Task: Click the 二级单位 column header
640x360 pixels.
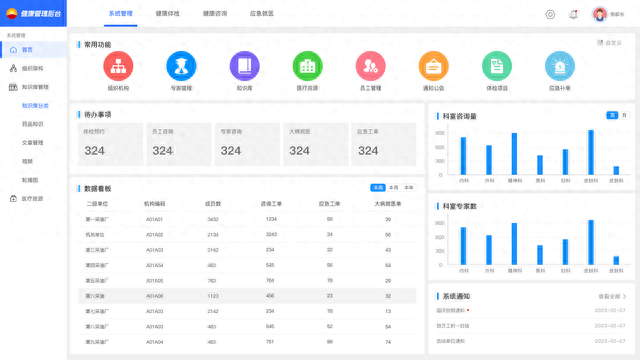Action: point(97,204)
